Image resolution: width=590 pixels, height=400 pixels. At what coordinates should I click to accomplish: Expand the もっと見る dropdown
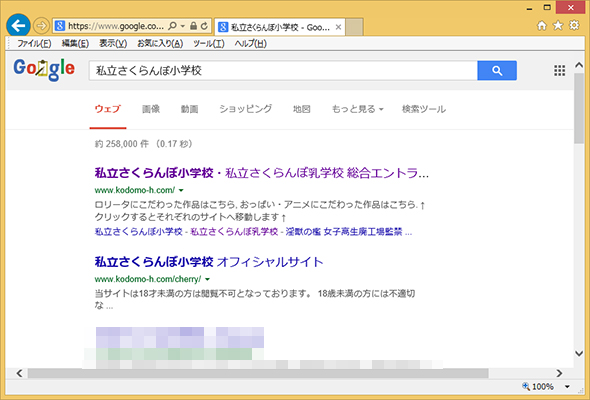357,109
